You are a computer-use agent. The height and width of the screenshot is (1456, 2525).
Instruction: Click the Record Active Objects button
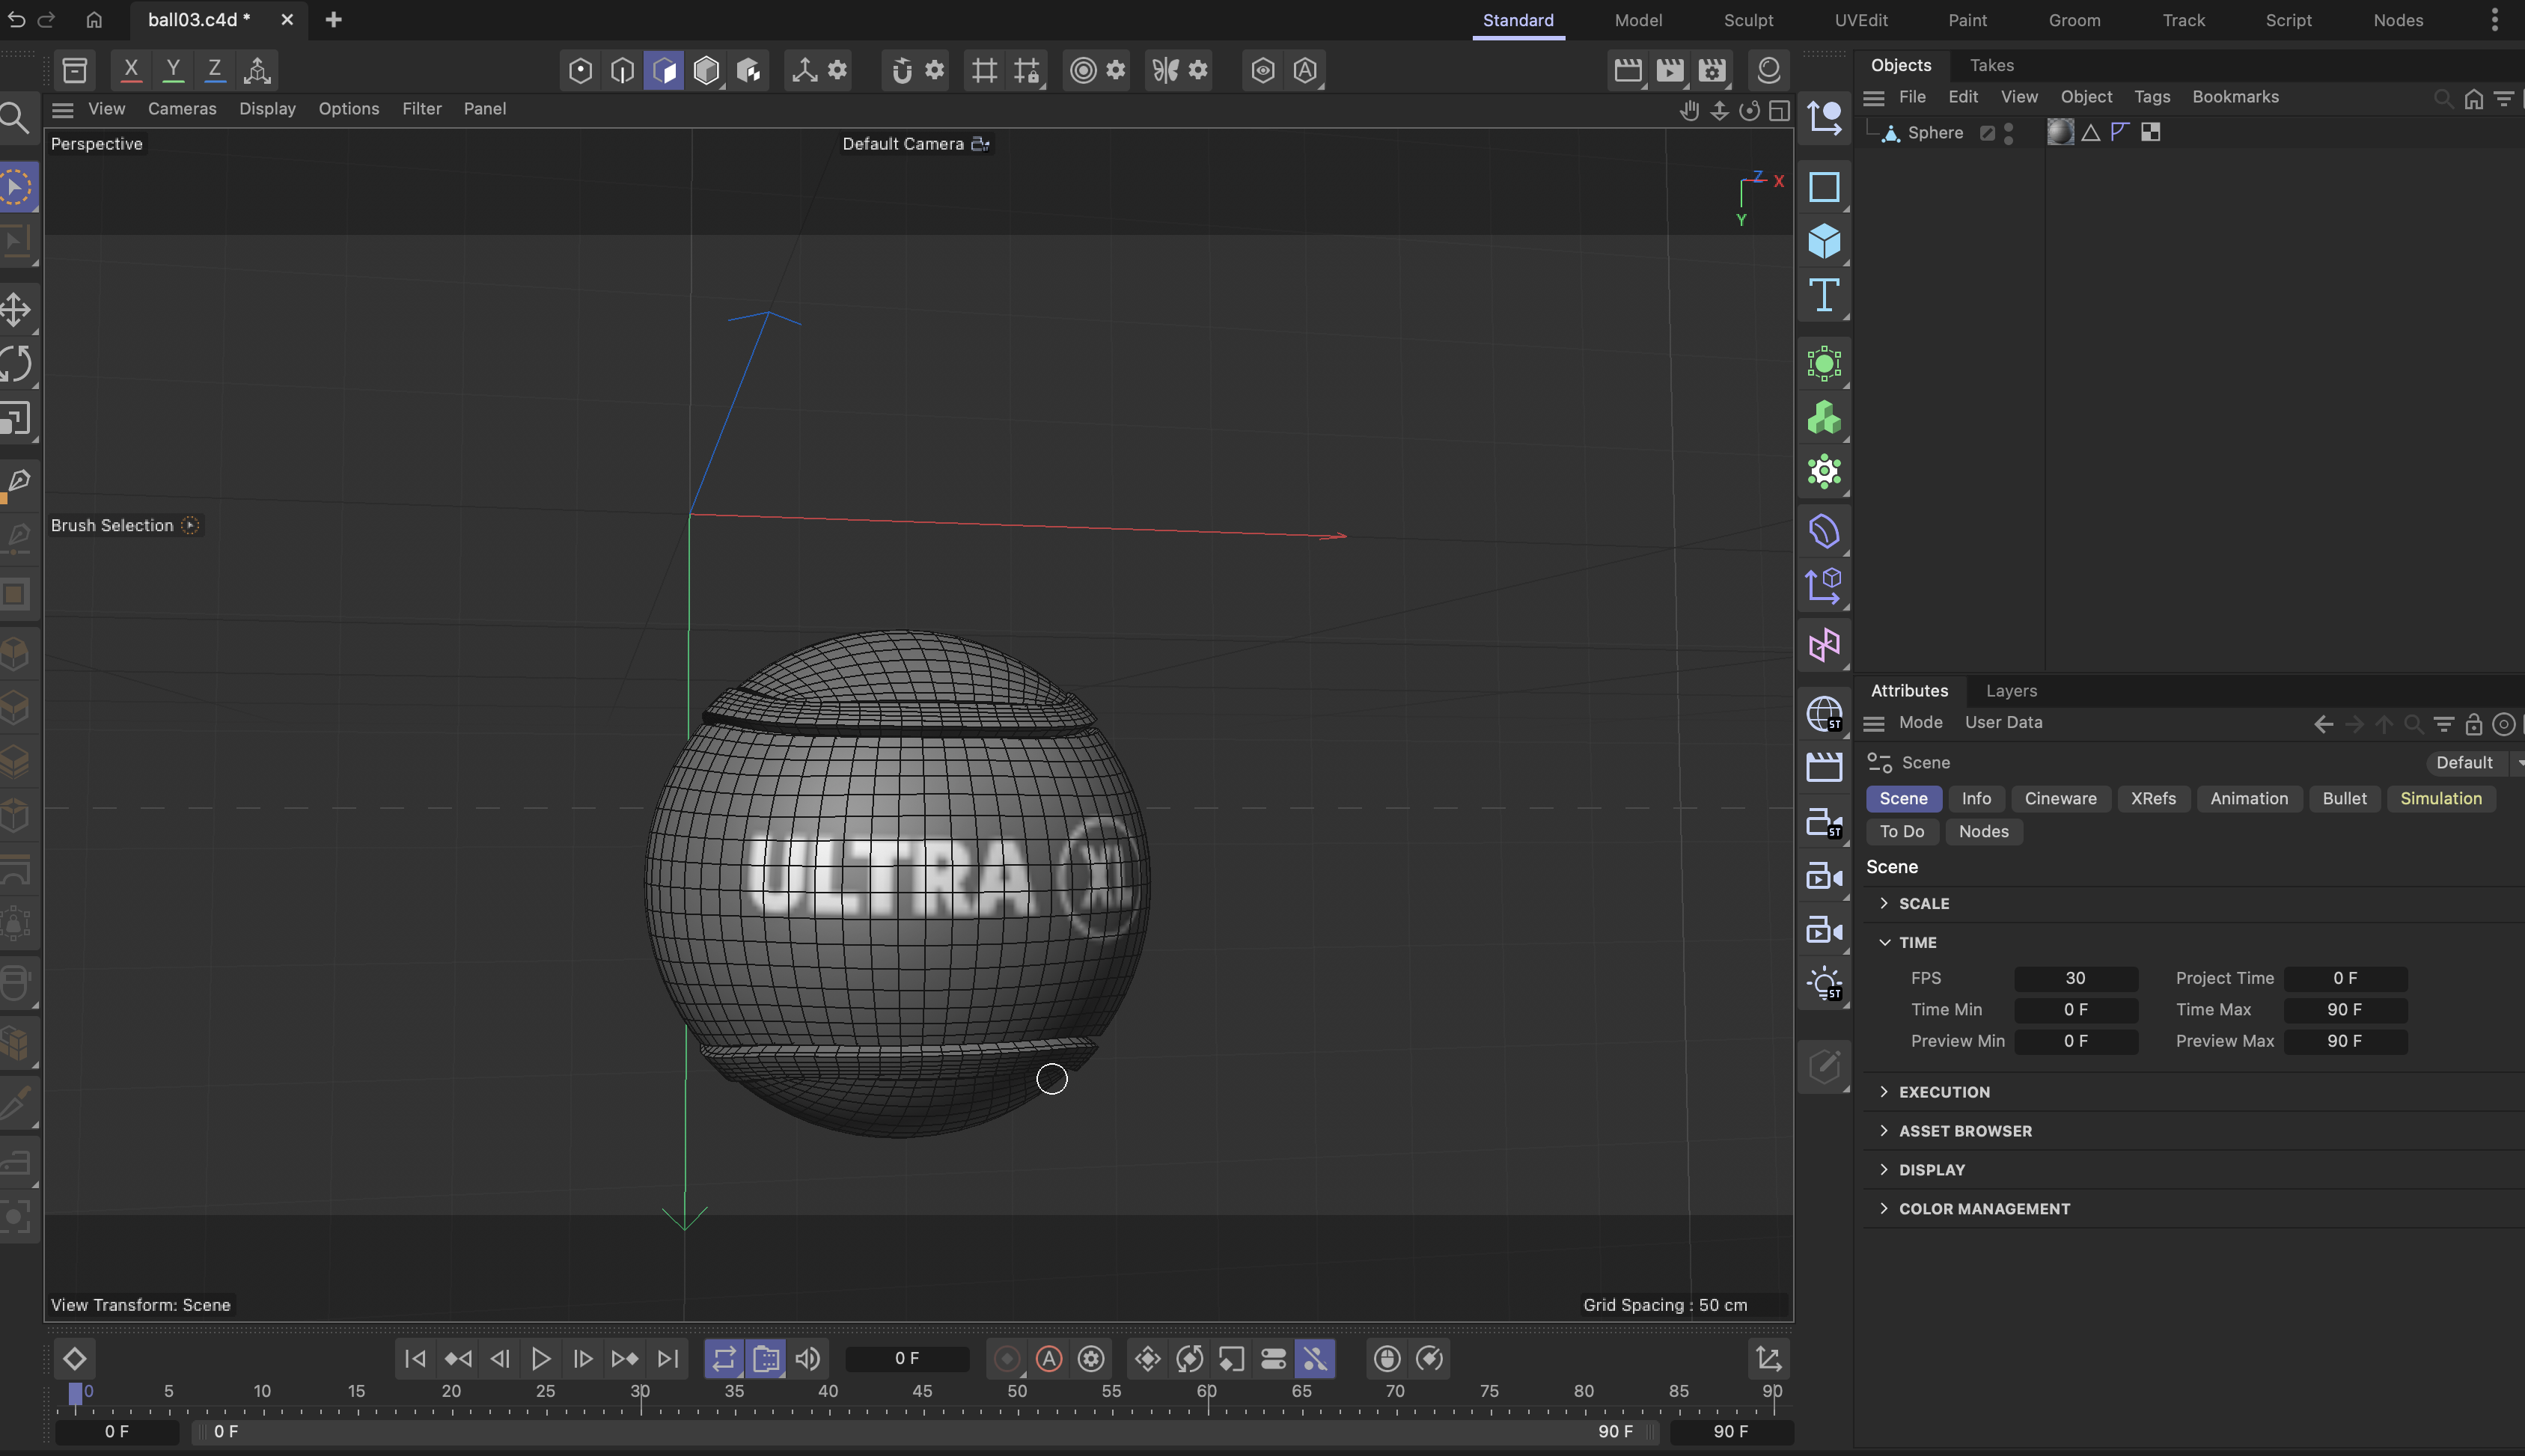click(x=1007, y=1358)
